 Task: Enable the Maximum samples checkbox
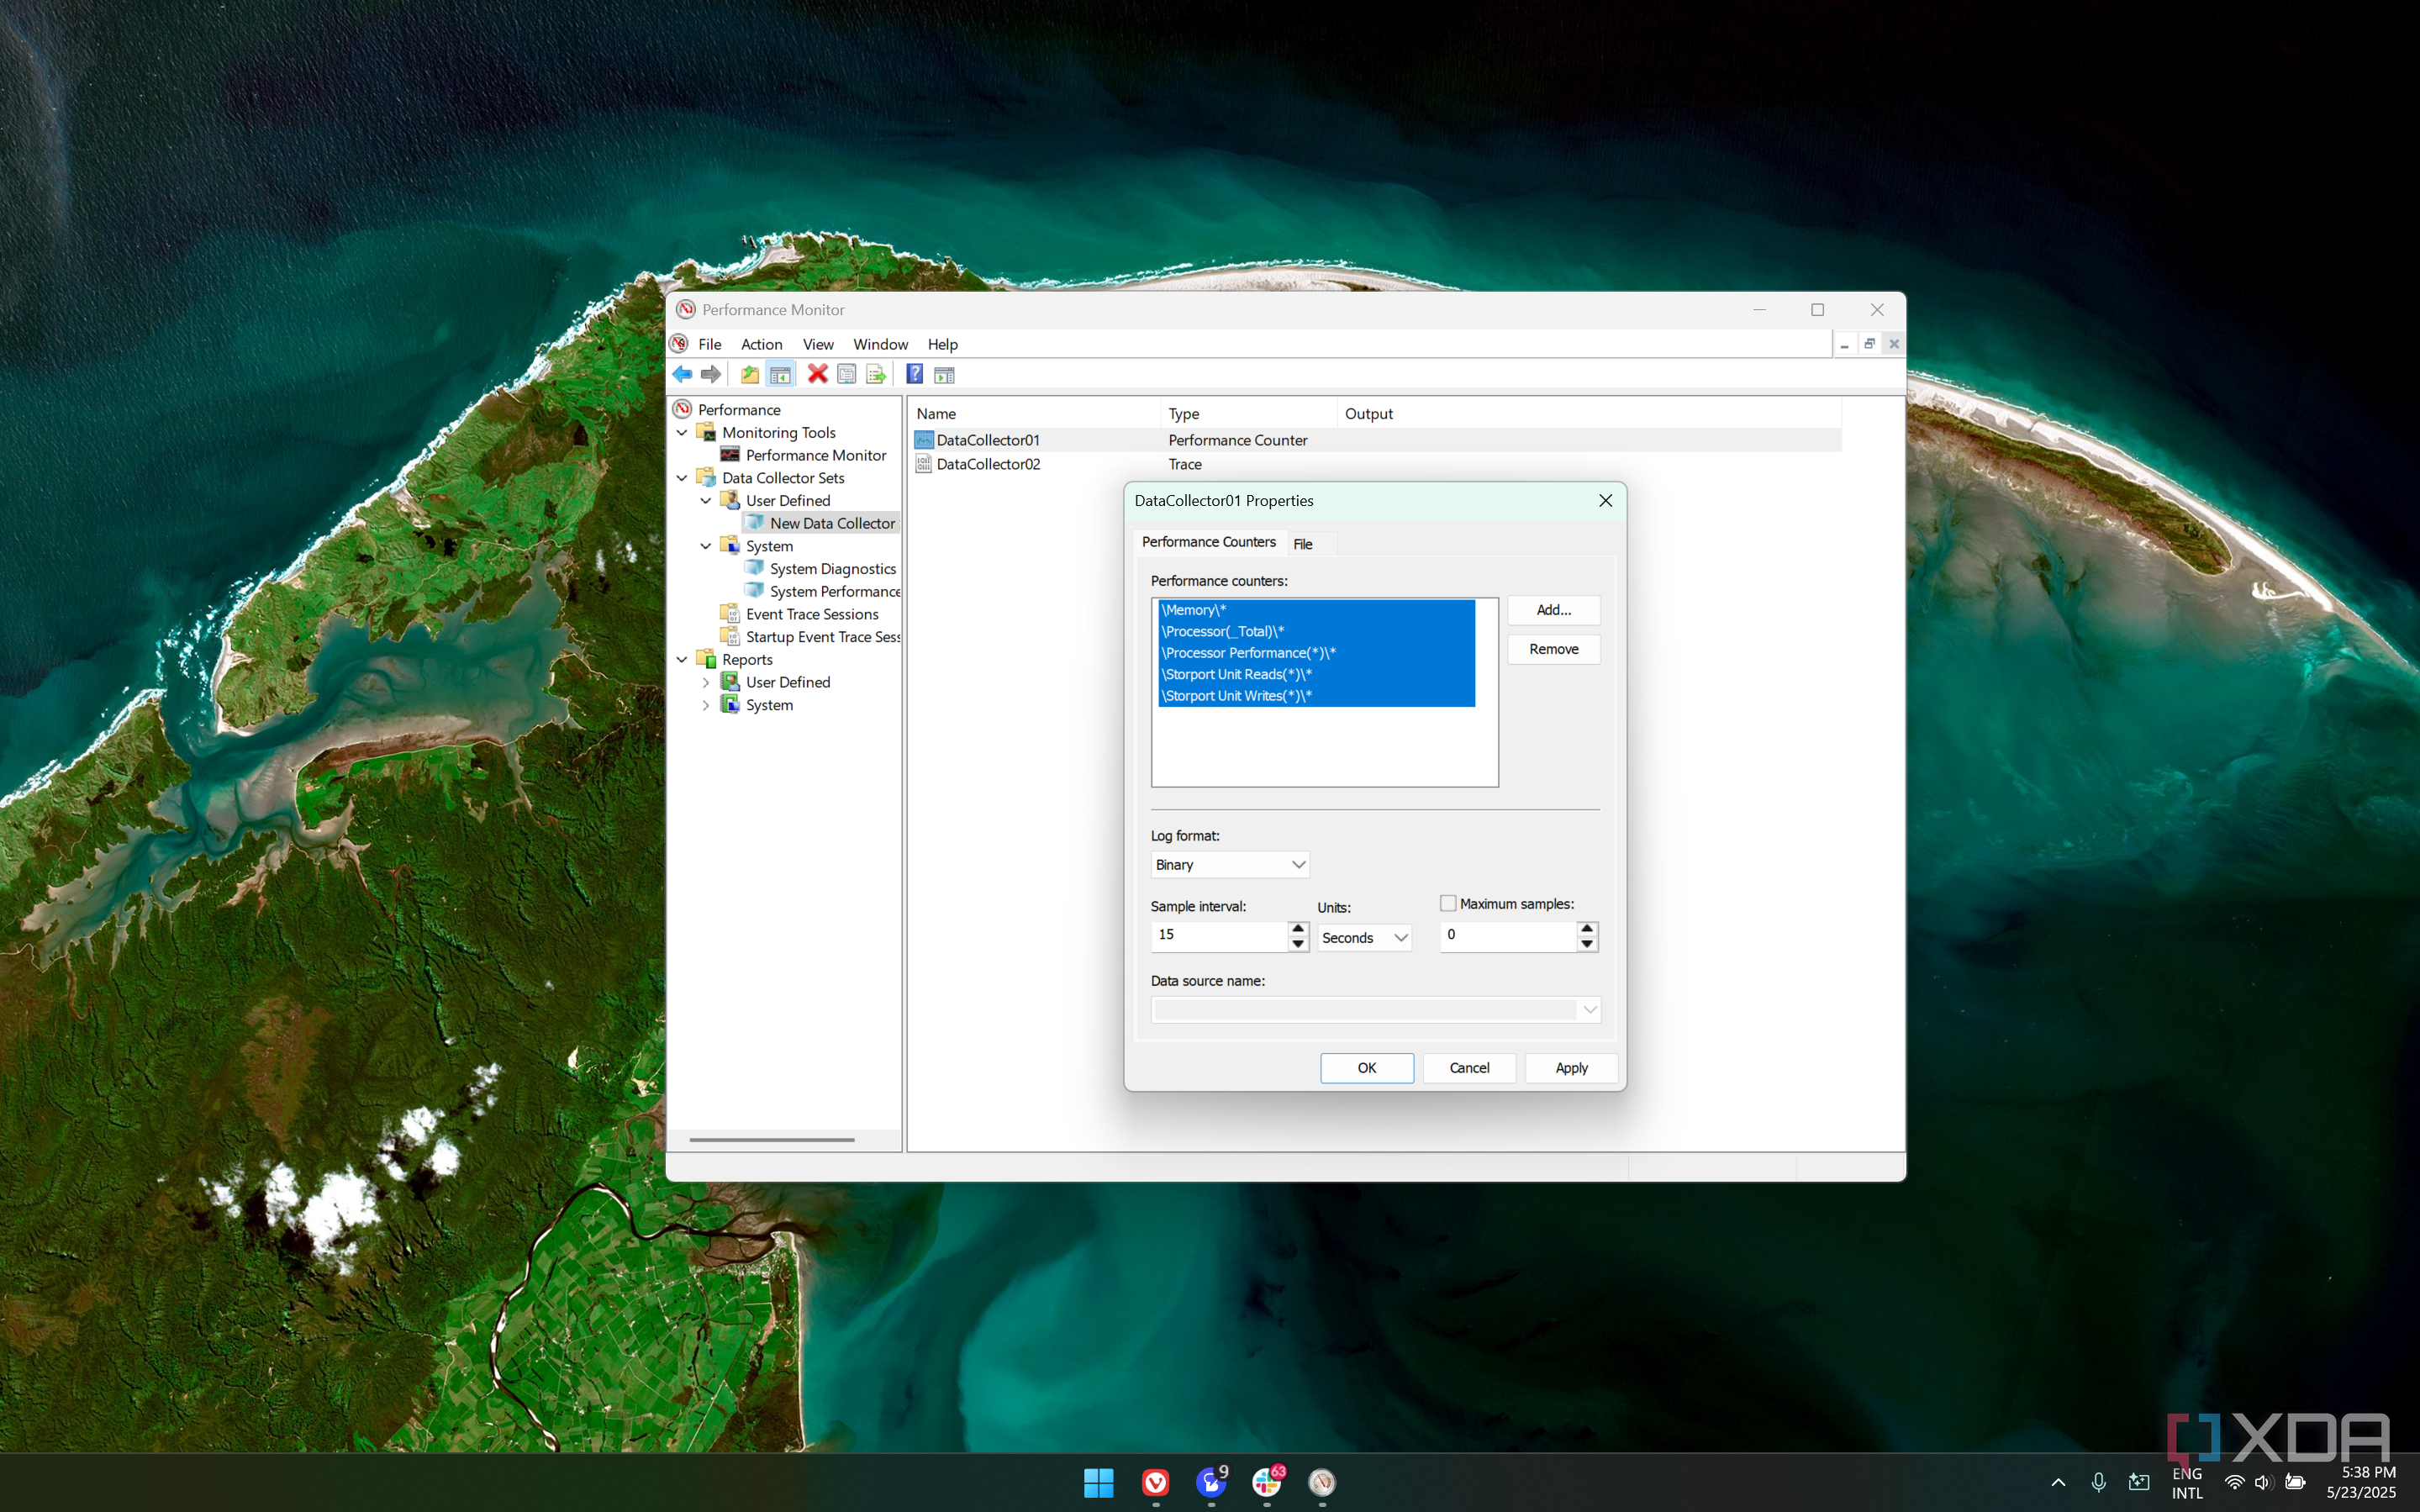(x=1447, y=903)
